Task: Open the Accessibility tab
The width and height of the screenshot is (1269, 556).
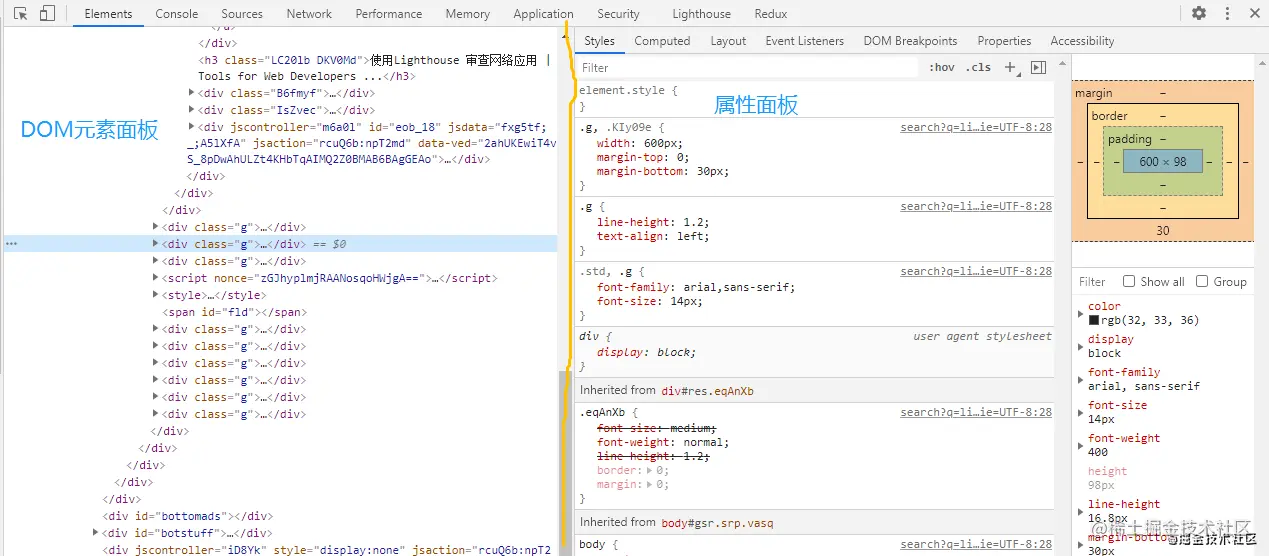Action: click(1082, 41)
